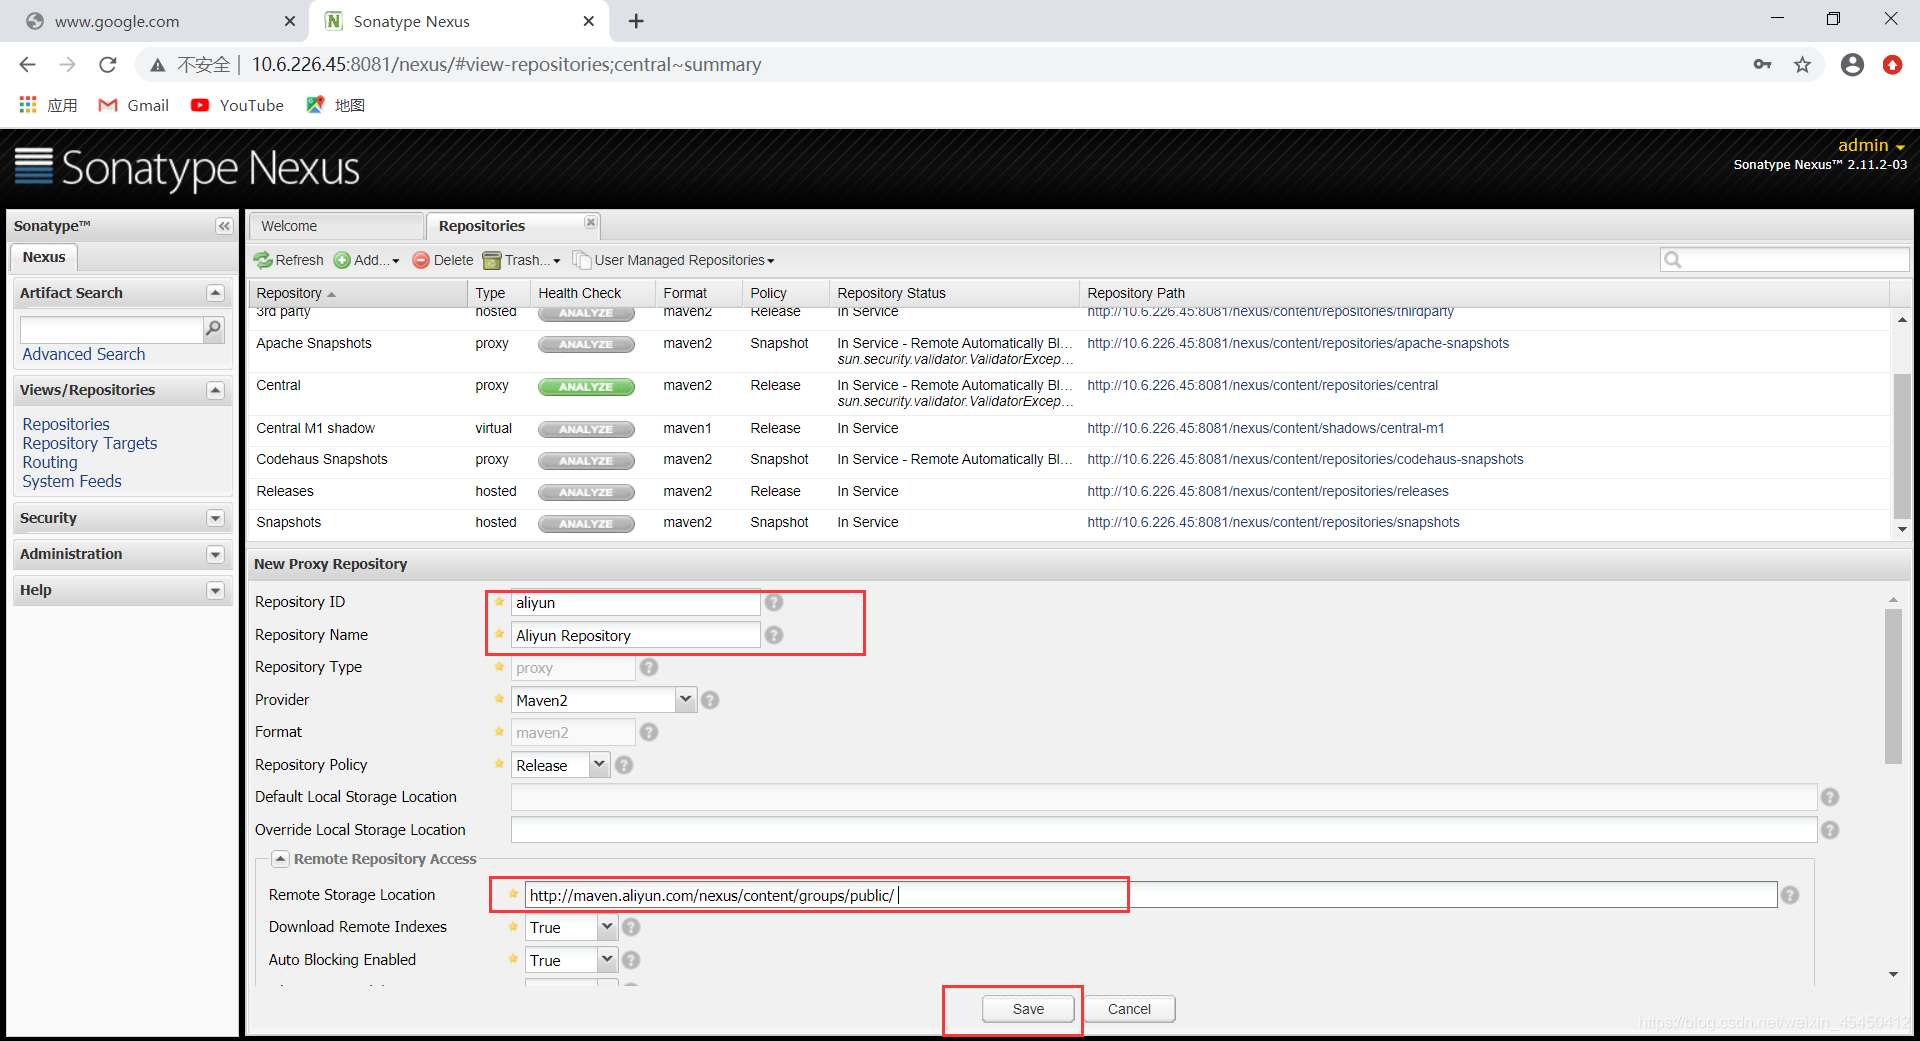1920x1041 pixels.
Task: Collapse Remote Repository Access section
Action: click(x=281, y=859)
